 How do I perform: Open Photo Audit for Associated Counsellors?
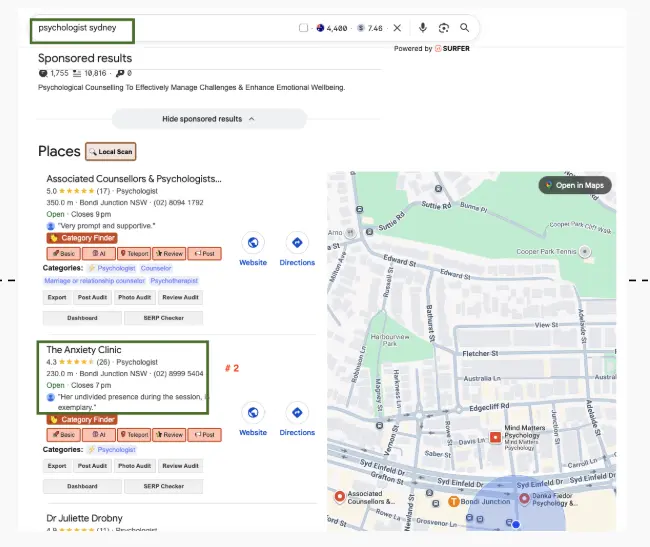135,297
